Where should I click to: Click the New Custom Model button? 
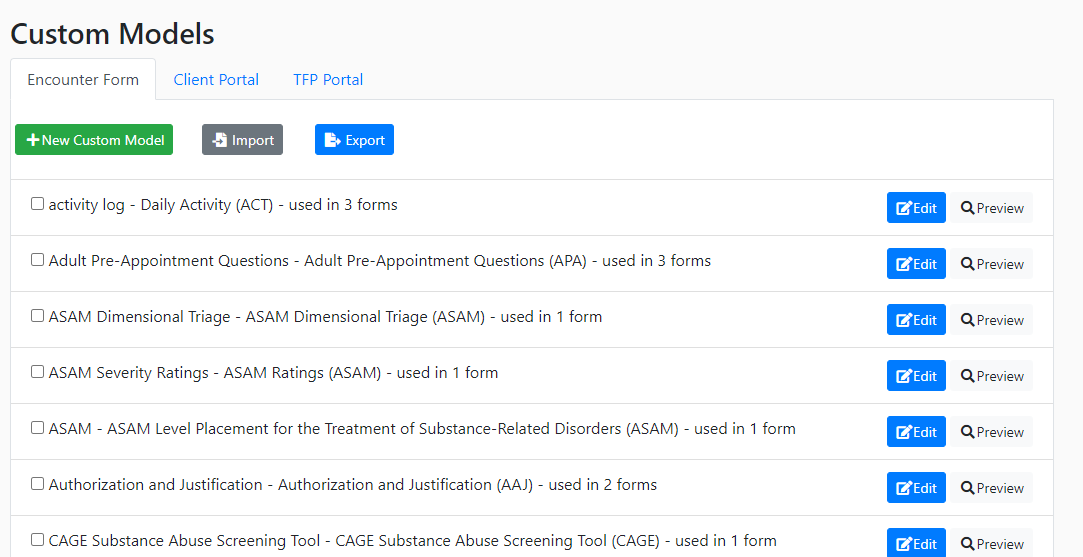[94, 140]
